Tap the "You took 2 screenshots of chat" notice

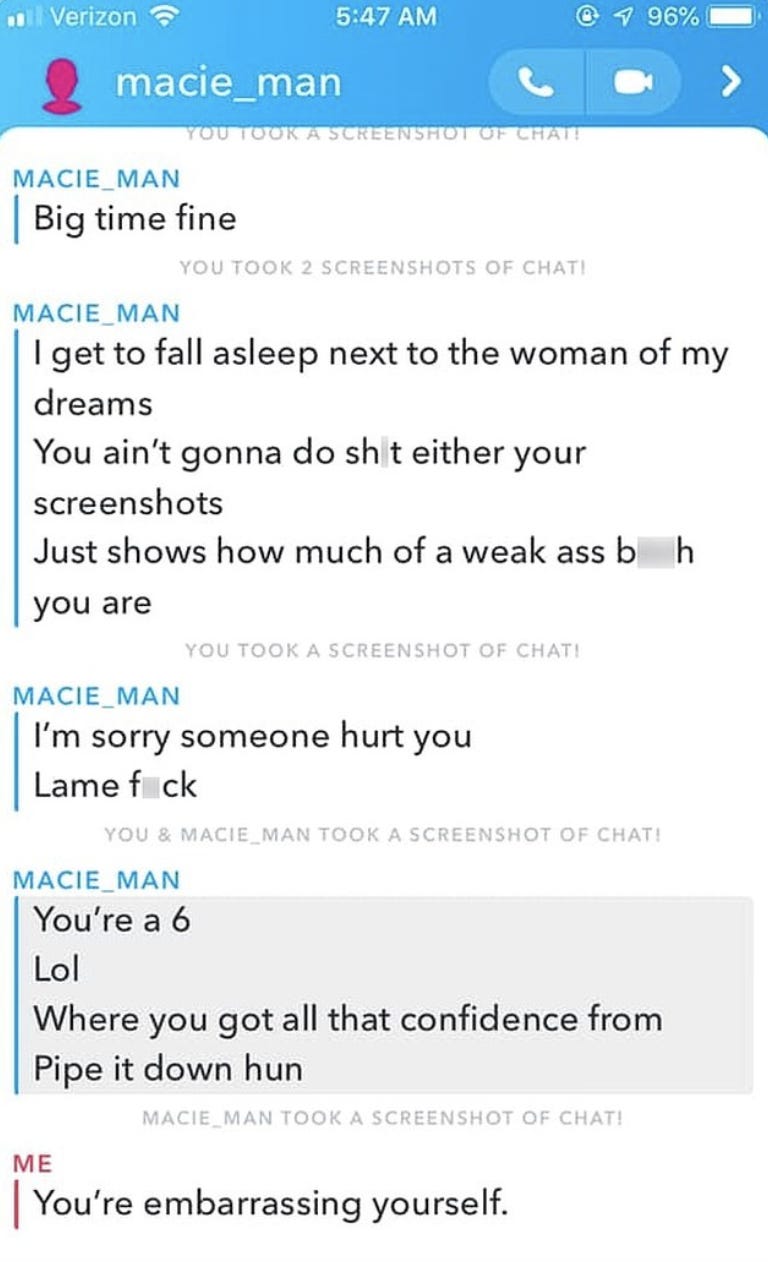382,268
